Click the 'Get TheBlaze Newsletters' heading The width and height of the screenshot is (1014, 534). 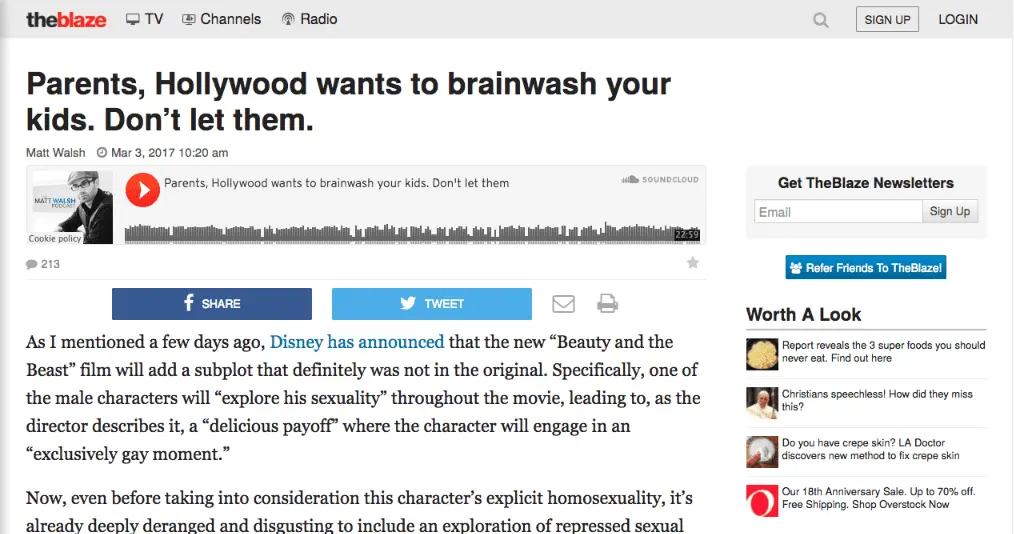pyautogui.click(x=865, y=183)
